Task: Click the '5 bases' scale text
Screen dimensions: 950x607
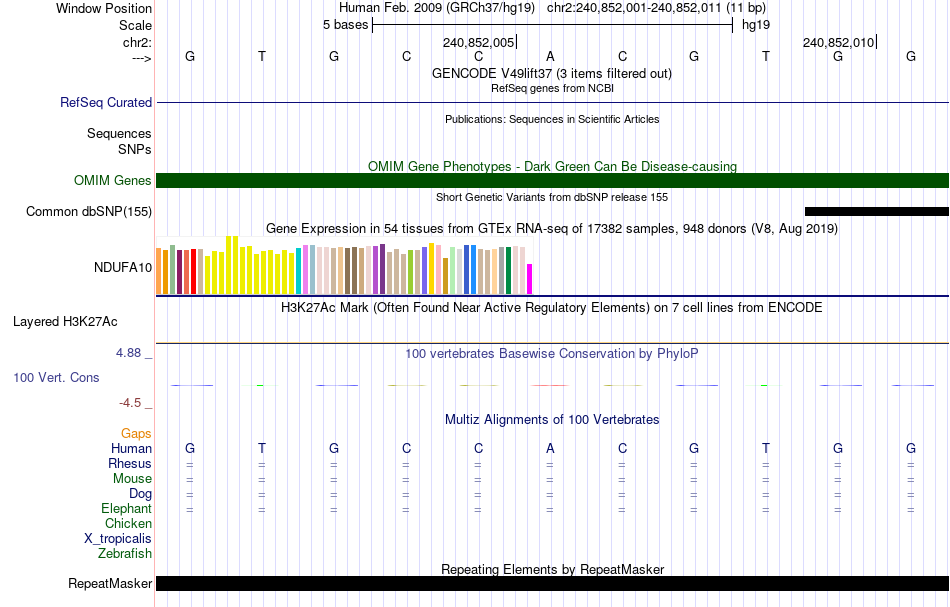Action: (x=345, y=24)
